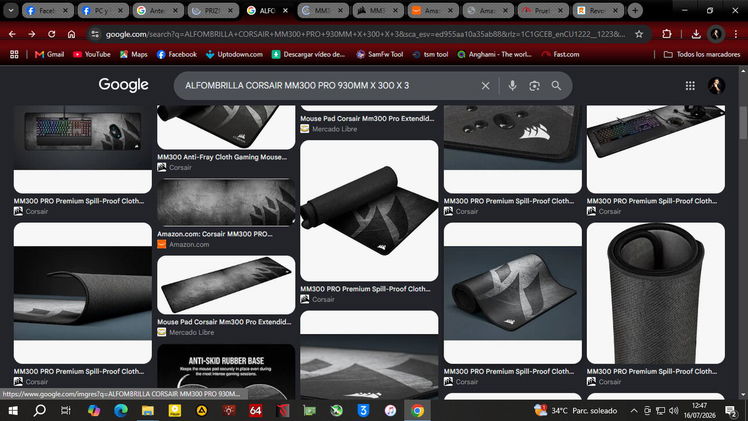Image resolution: width=748 pixels, height=421 pixels.
Task: Bookmark this page with star icon
Action: pyautogui.click(x=639, y=34)
